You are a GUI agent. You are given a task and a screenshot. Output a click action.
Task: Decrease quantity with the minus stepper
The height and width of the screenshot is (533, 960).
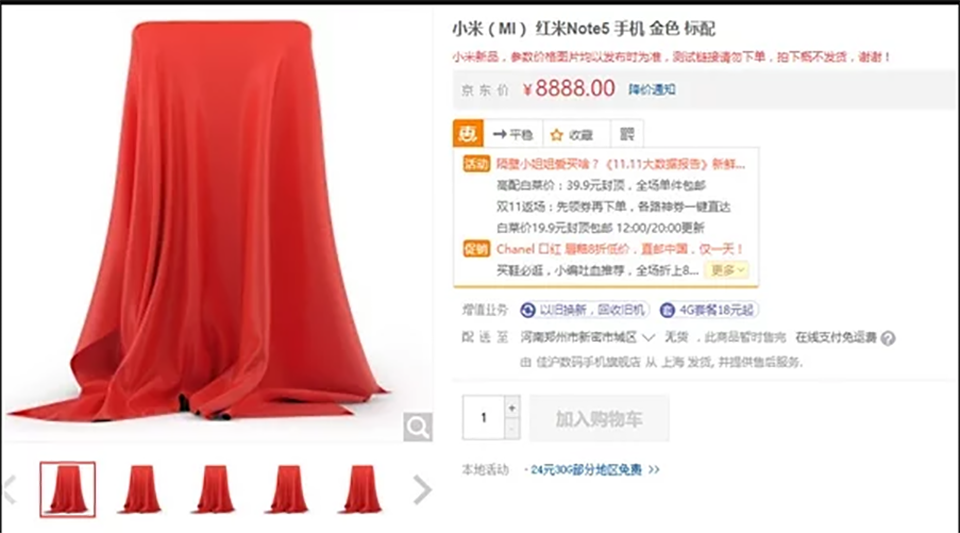pyautogui.click(x=512, y=429)
